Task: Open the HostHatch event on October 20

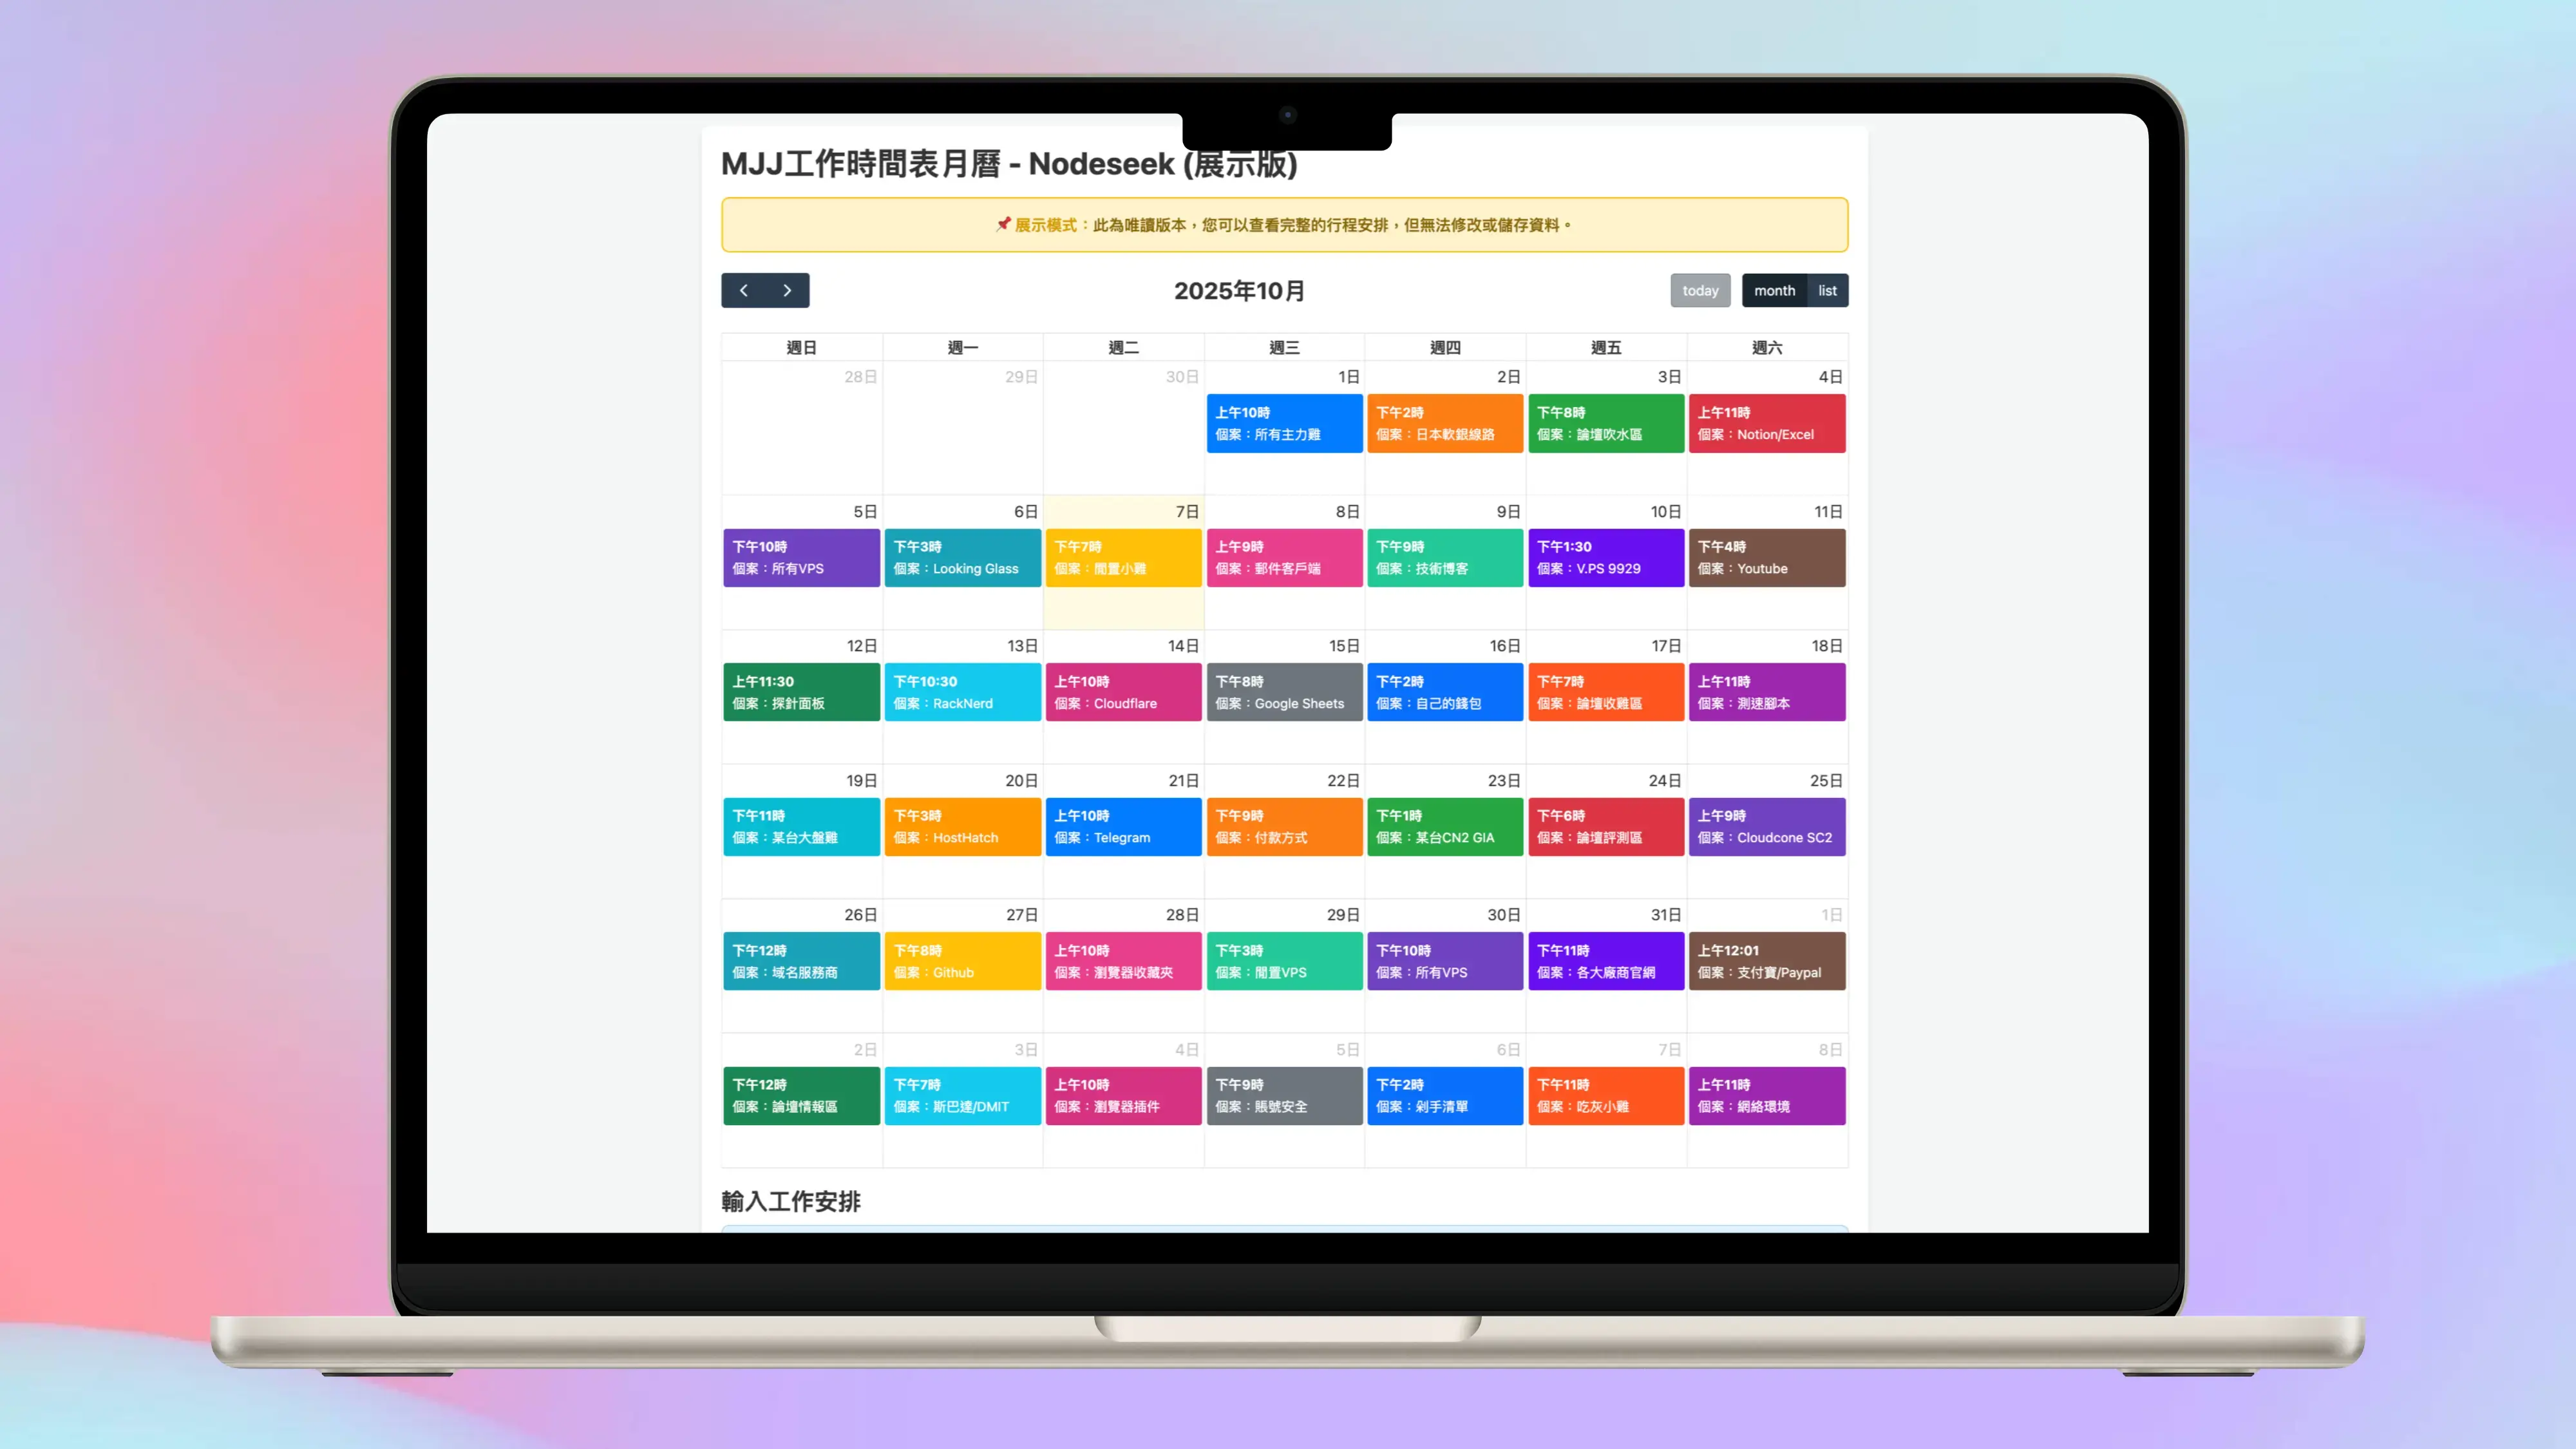Action: (962, 827)
